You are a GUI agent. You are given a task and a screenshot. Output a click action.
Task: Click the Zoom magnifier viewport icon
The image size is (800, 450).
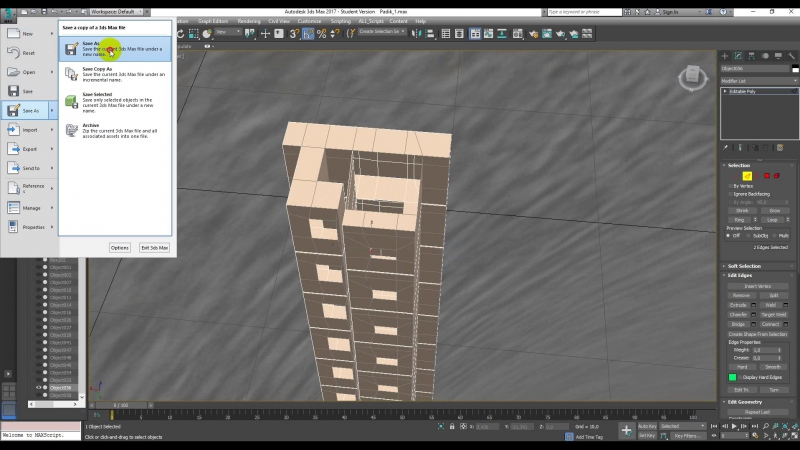pos(766,427)
